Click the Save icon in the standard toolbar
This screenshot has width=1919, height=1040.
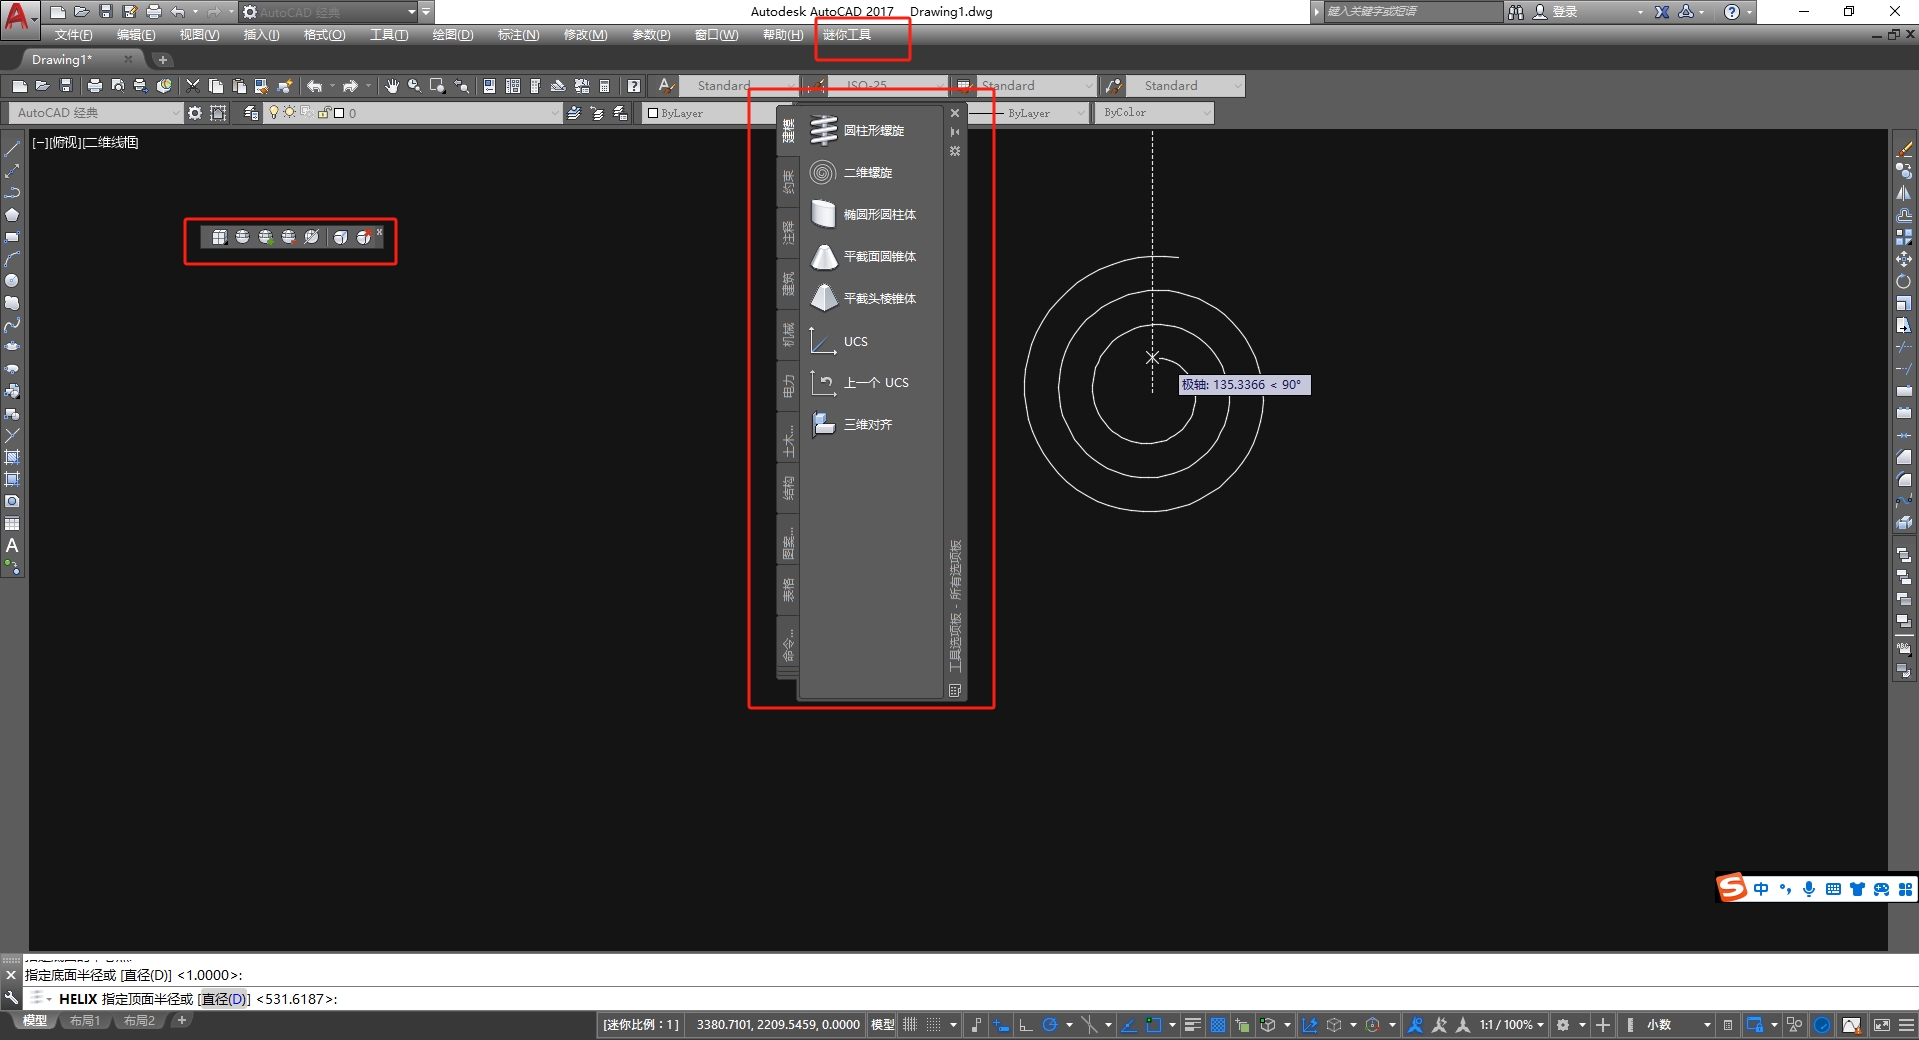click(66, 86)
